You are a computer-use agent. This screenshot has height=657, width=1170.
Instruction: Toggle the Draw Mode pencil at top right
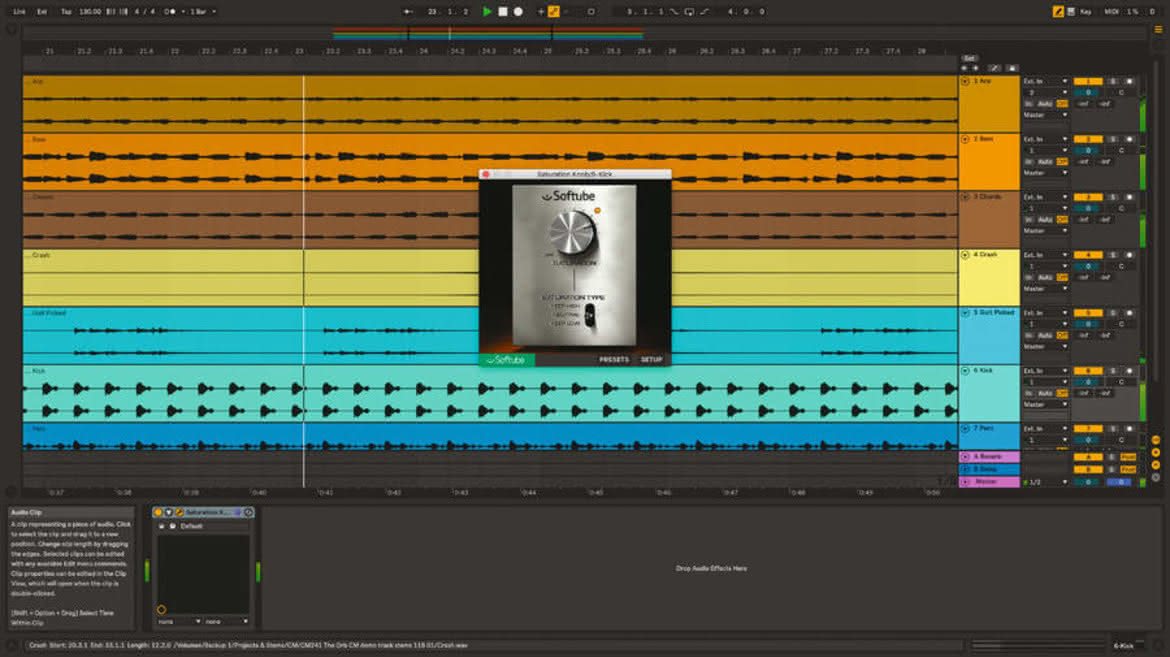1057,11
